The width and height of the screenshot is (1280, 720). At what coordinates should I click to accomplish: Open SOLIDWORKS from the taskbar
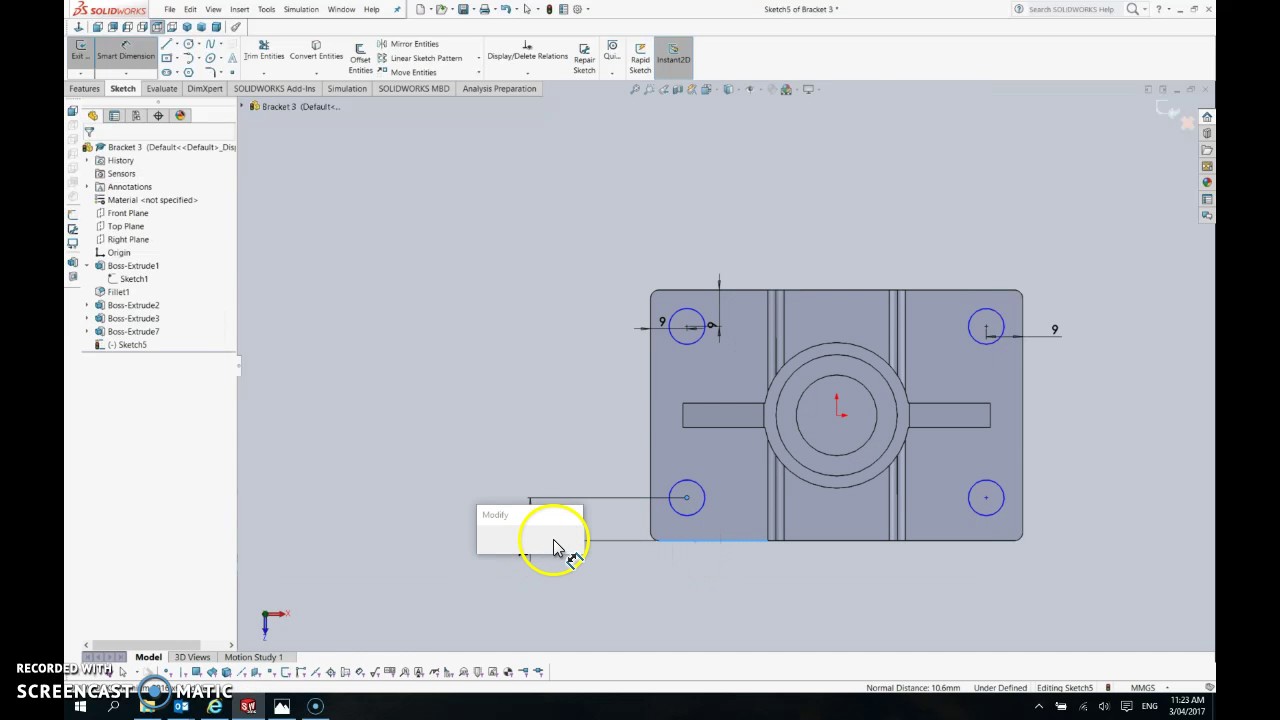248,706
